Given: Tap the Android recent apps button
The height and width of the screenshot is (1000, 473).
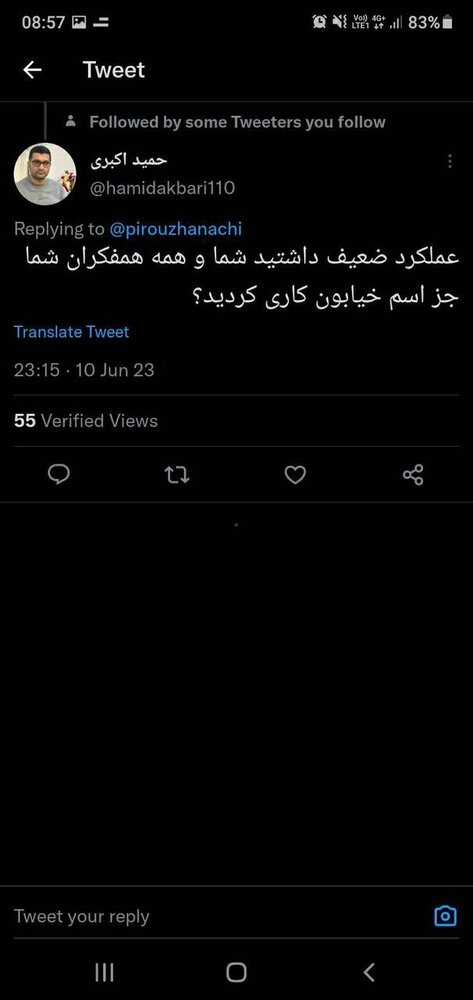Looking at the screenshot, I should pyautogui.click(x=104, y=973).
